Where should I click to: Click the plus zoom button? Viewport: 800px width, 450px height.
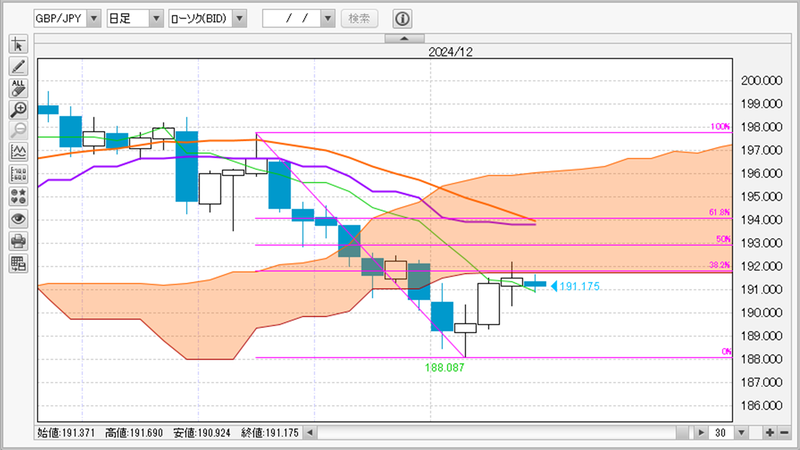(769, 433)
